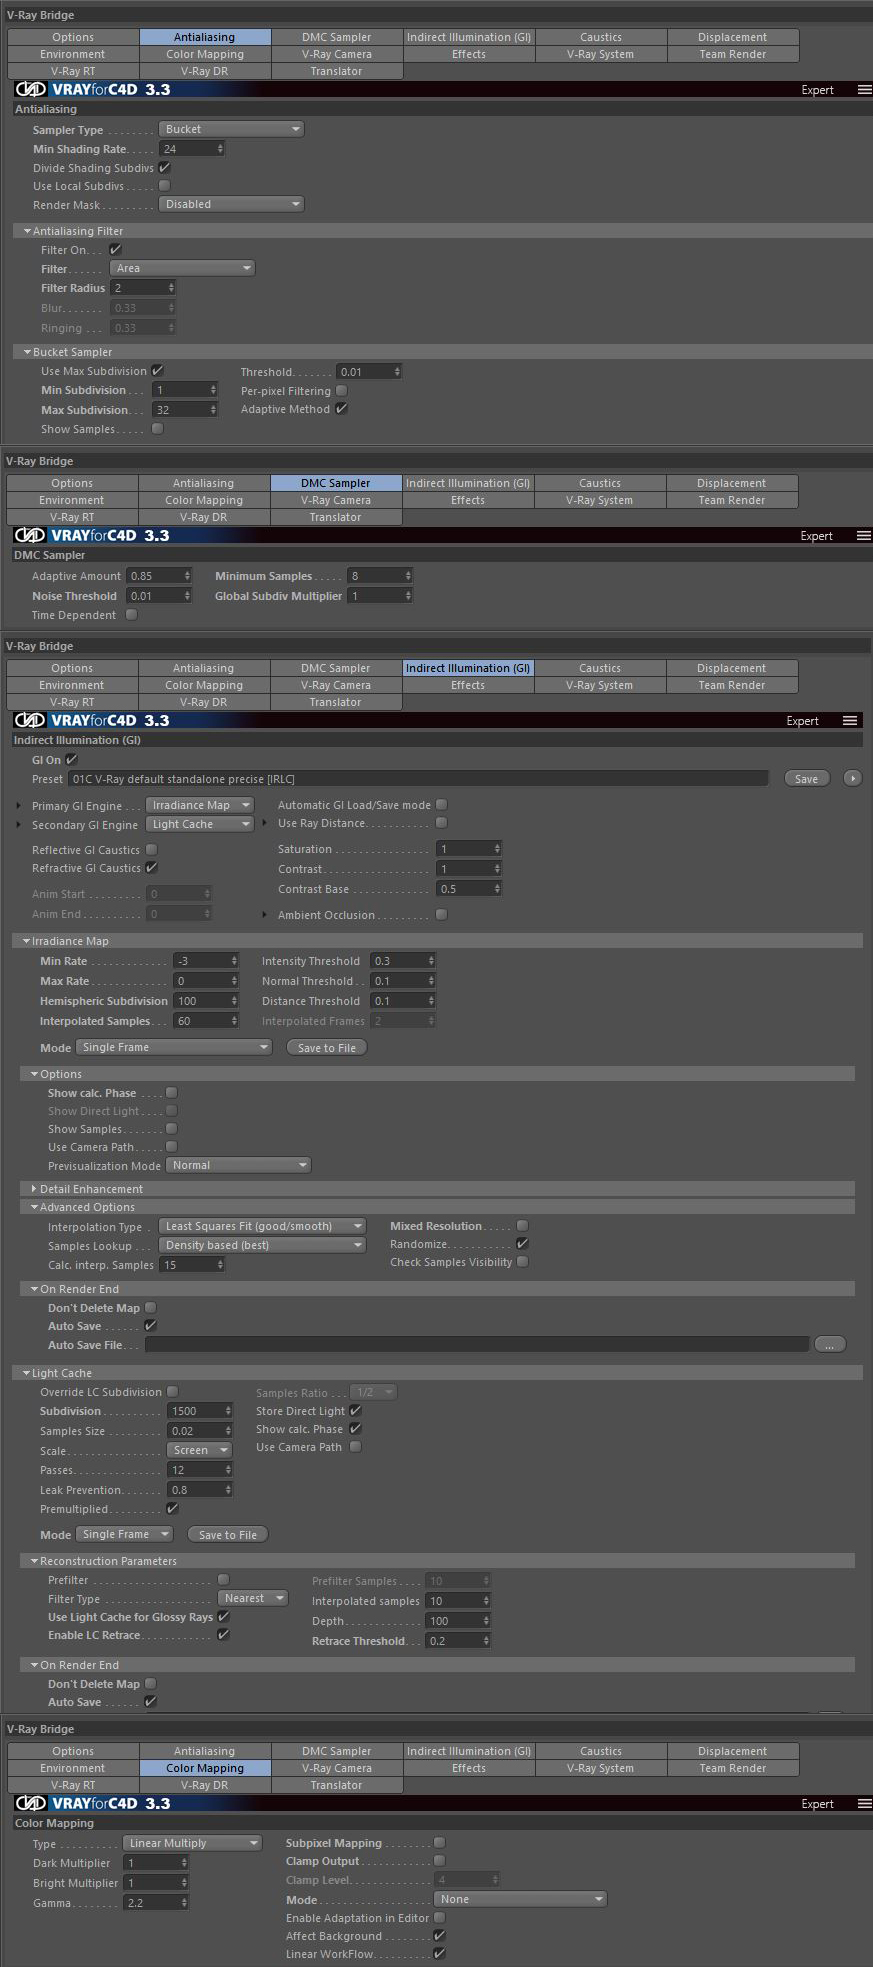Click the Hemispheric Subdivision stepper arrows

click(x=234, y=1001)
